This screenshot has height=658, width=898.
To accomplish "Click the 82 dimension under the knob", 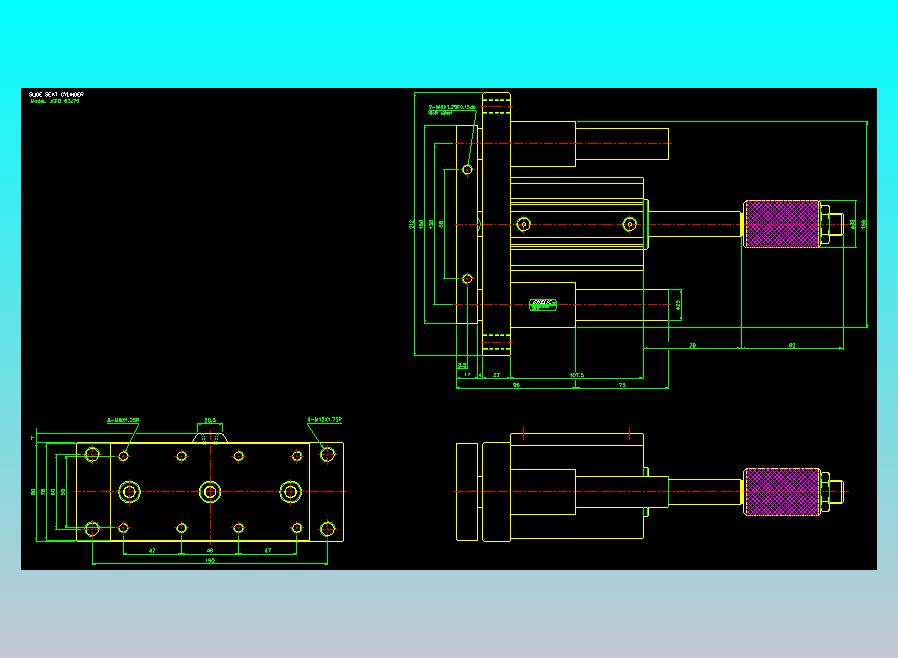I will pyautogui.click(x=792, y=345).
